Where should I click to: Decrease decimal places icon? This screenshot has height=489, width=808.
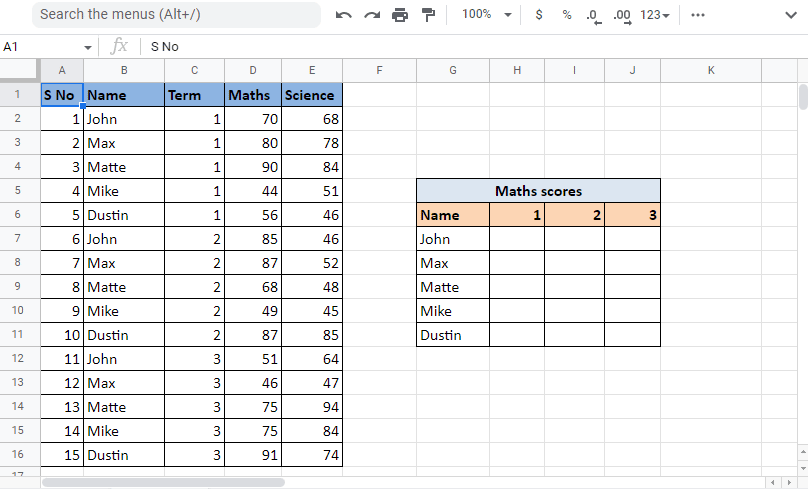[x=593, y=16]
